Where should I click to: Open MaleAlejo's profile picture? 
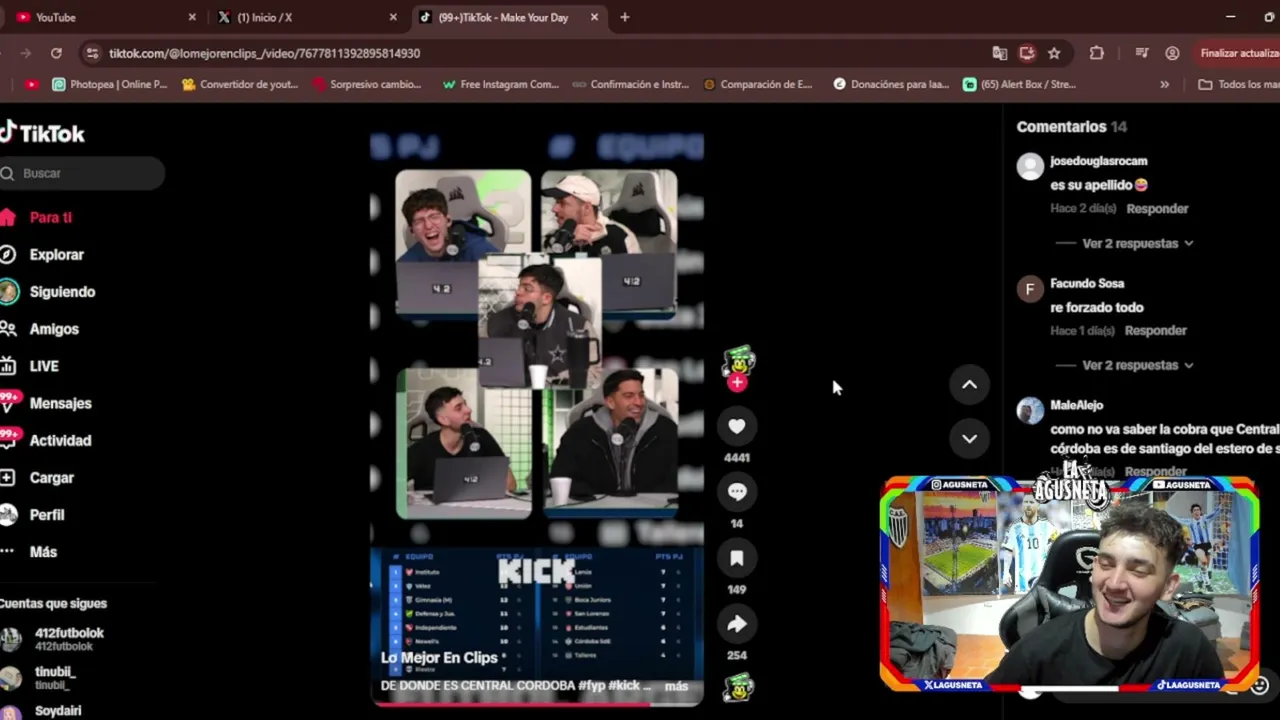tap(1030, 411)
